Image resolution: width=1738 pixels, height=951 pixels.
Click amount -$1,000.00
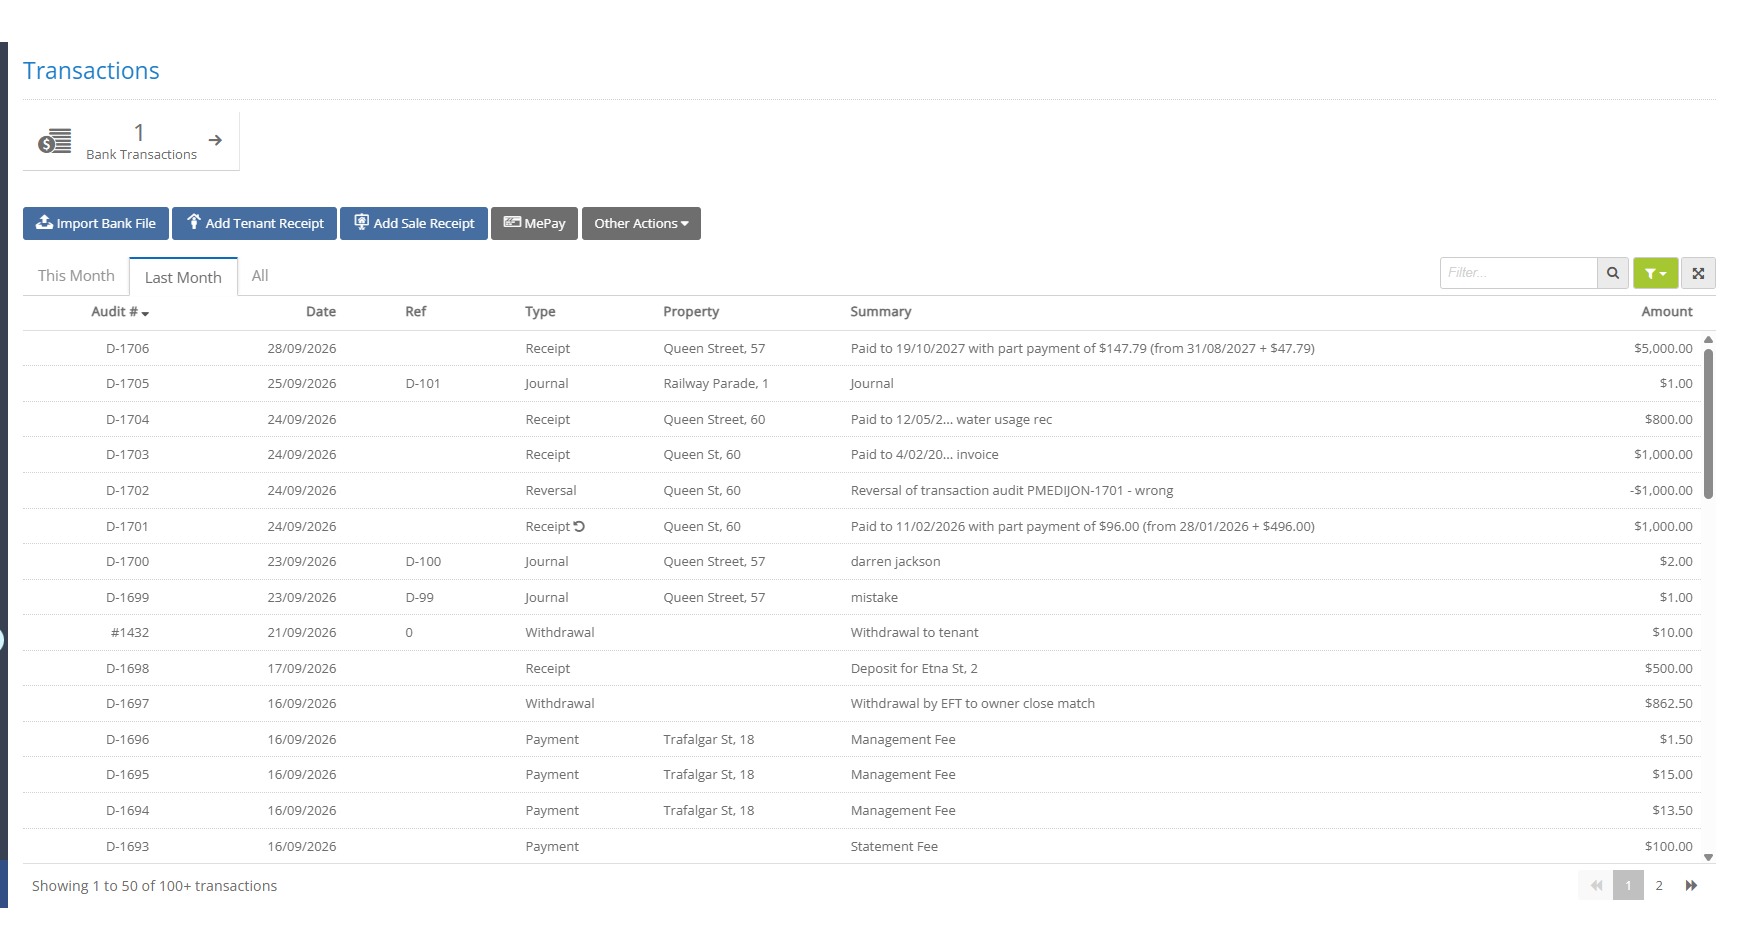1661,491
